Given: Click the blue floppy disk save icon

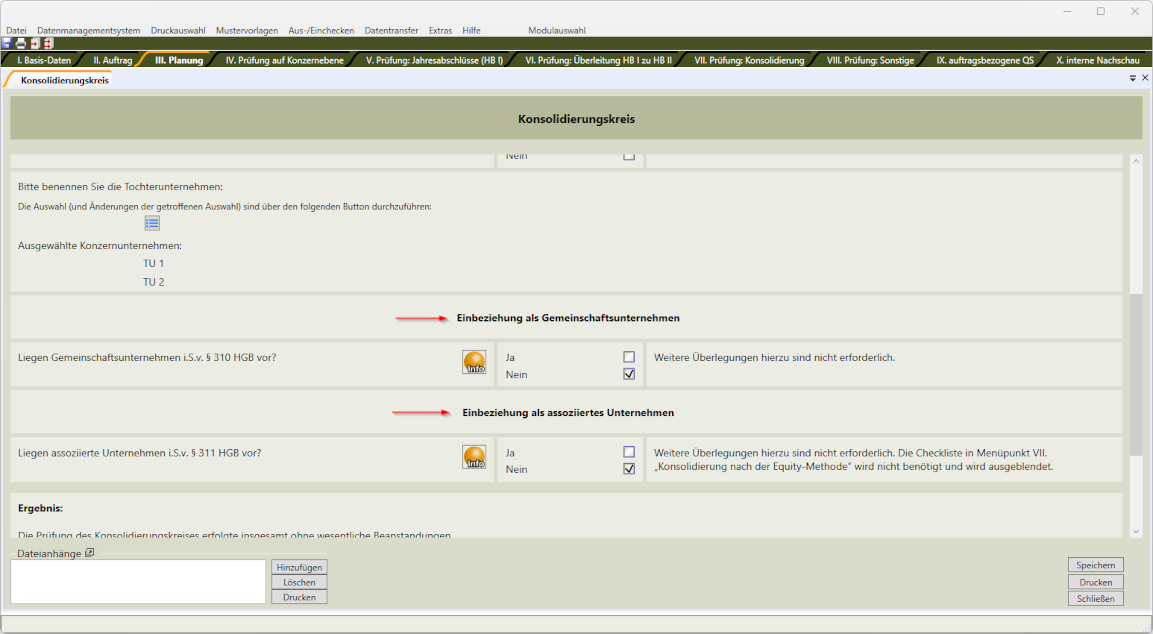Looking at the screenshot, I should pyautogui.click(x=7, y=44).
